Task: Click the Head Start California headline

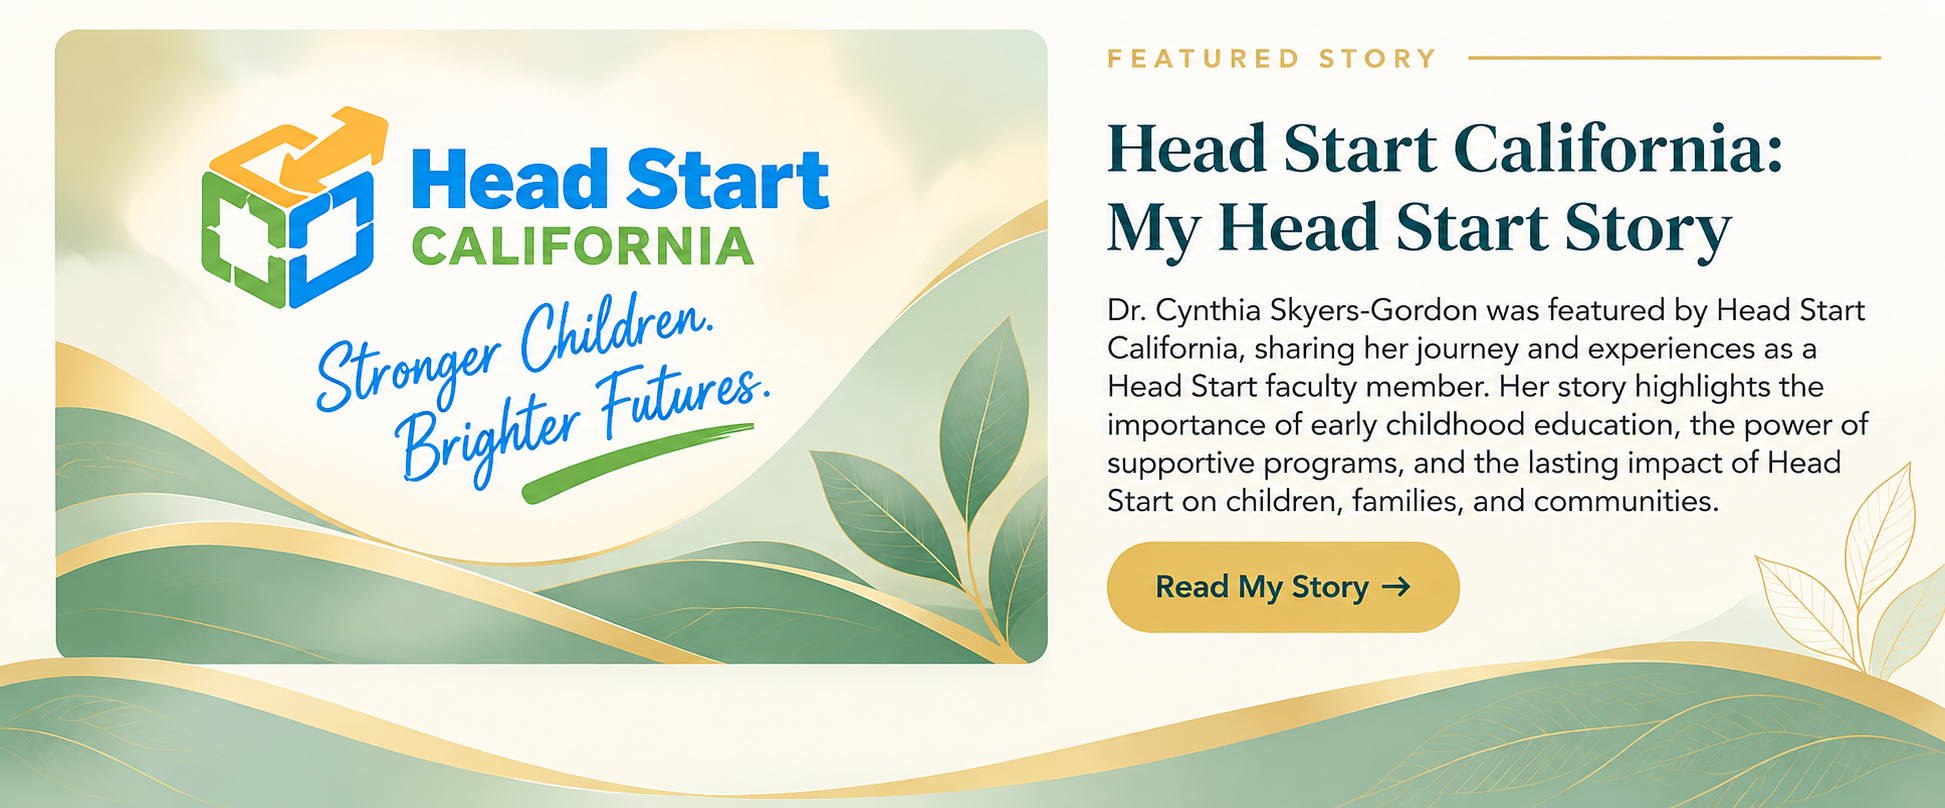Action: (x=1445, y=150)
